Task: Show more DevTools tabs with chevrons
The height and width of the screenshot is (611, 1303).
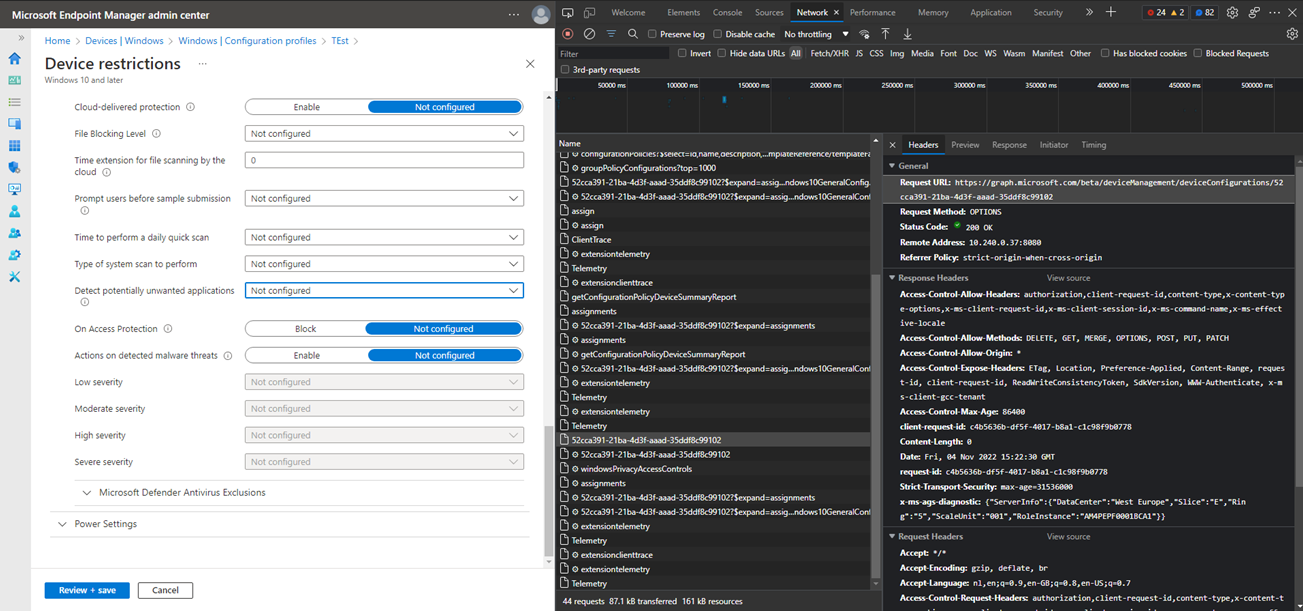Action: (1089, 13)
